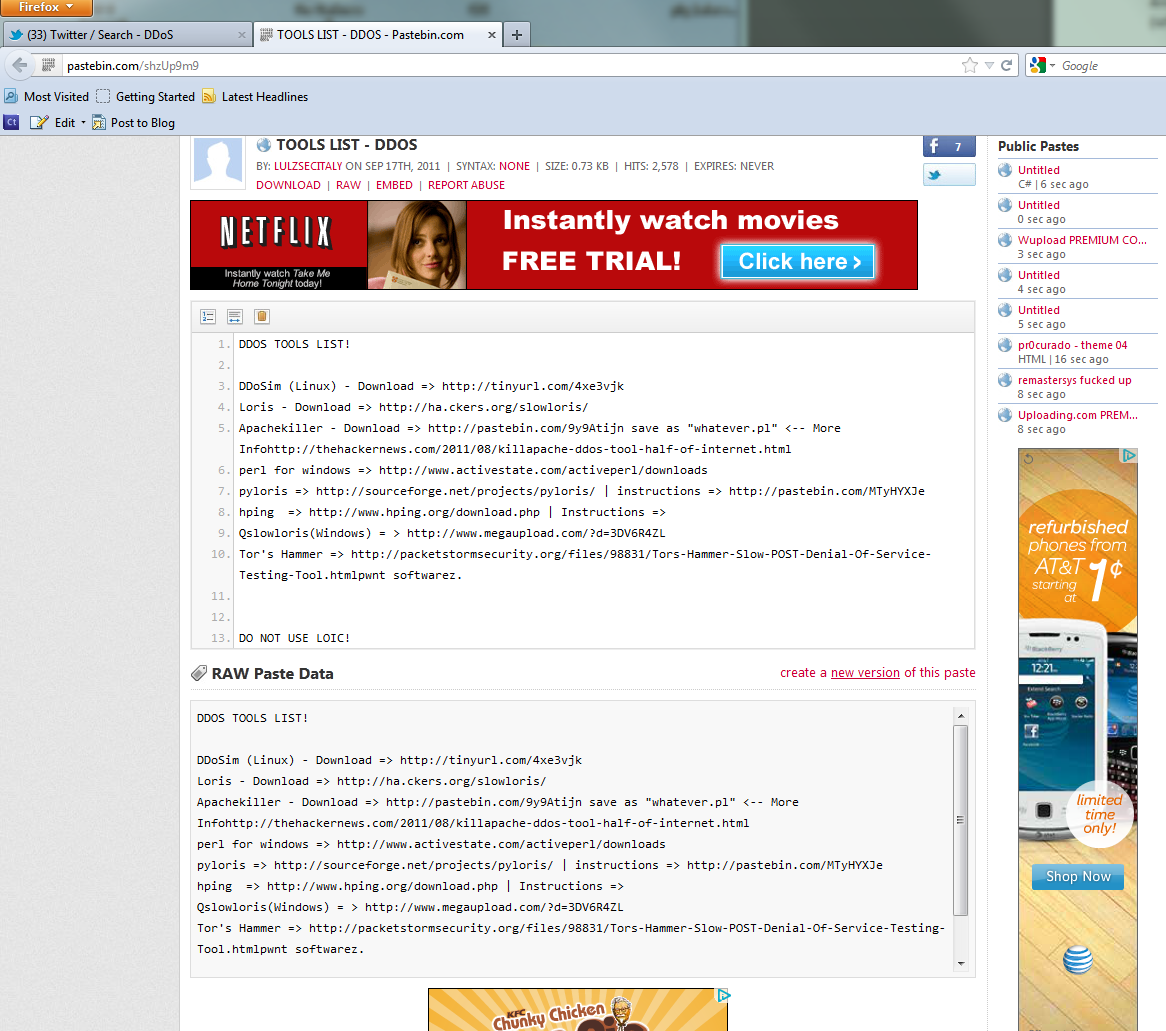Click the globe icon beside Uploading.com PREM...
The width and height of the screenshot is (1166, 1031).
(x=1005, y=415)
